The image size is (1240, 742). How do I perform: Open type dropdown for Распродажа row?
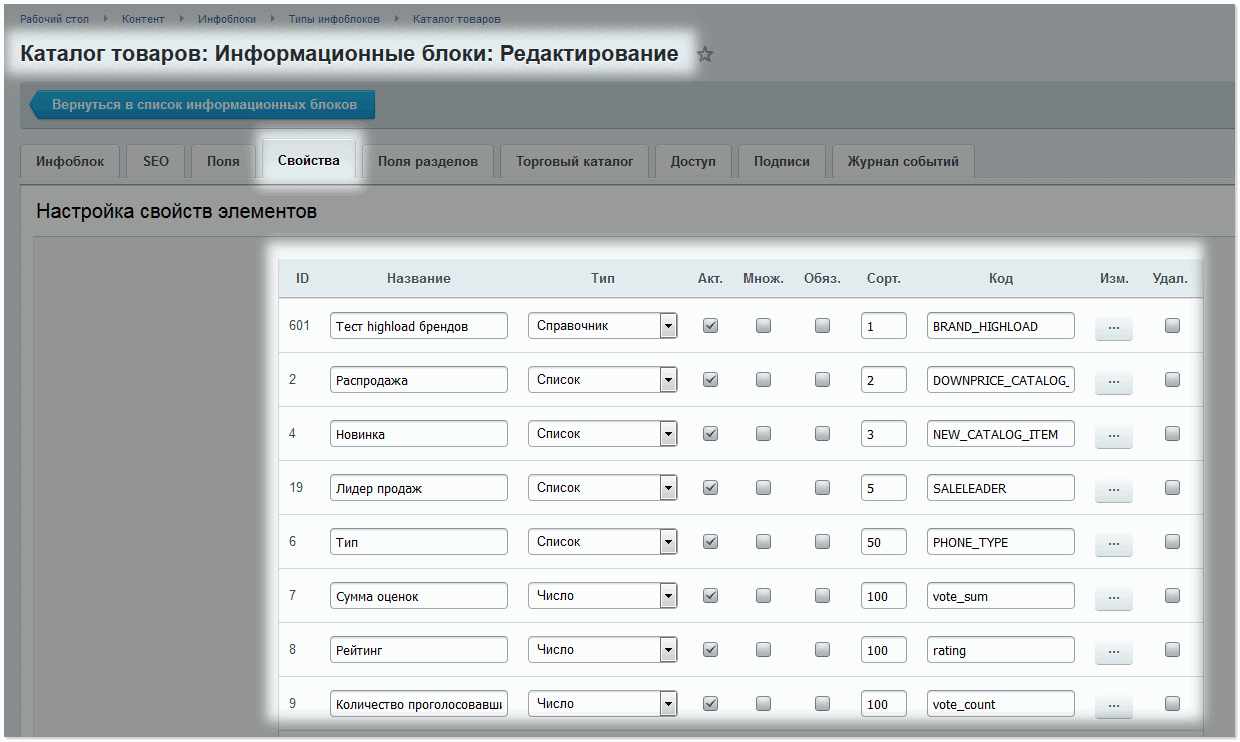603,380
